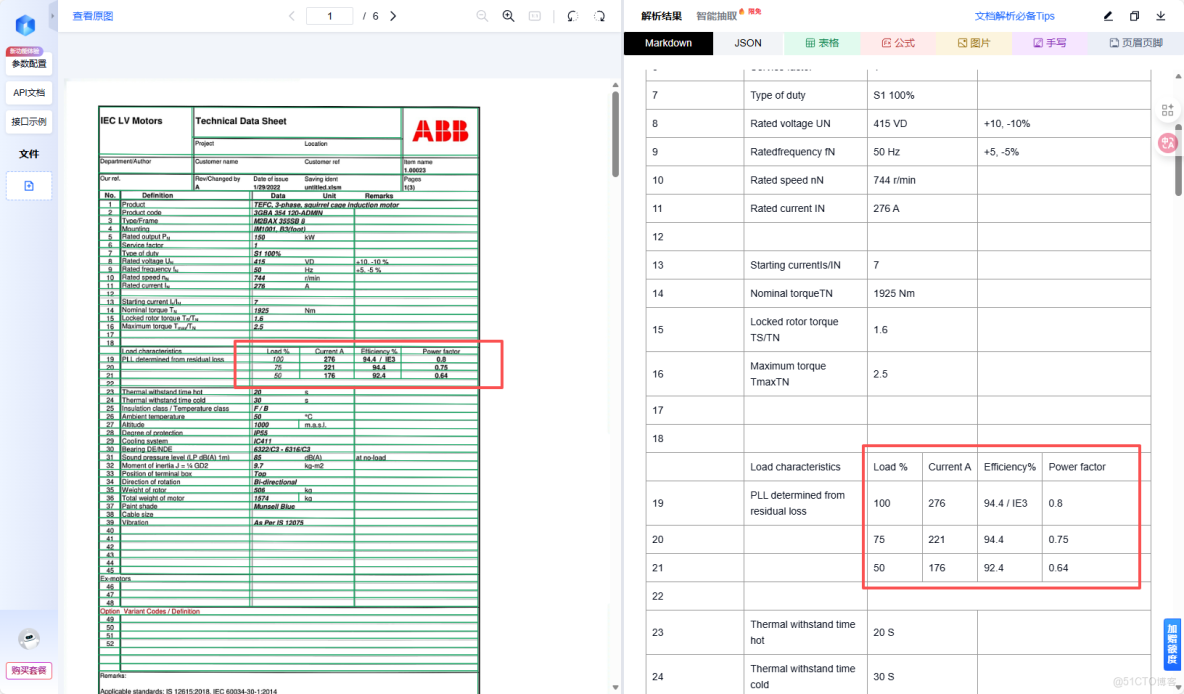The width and height of the screenshot is (1184, 694).
Task: Click inside the page number input field
Action: (331, 15)
